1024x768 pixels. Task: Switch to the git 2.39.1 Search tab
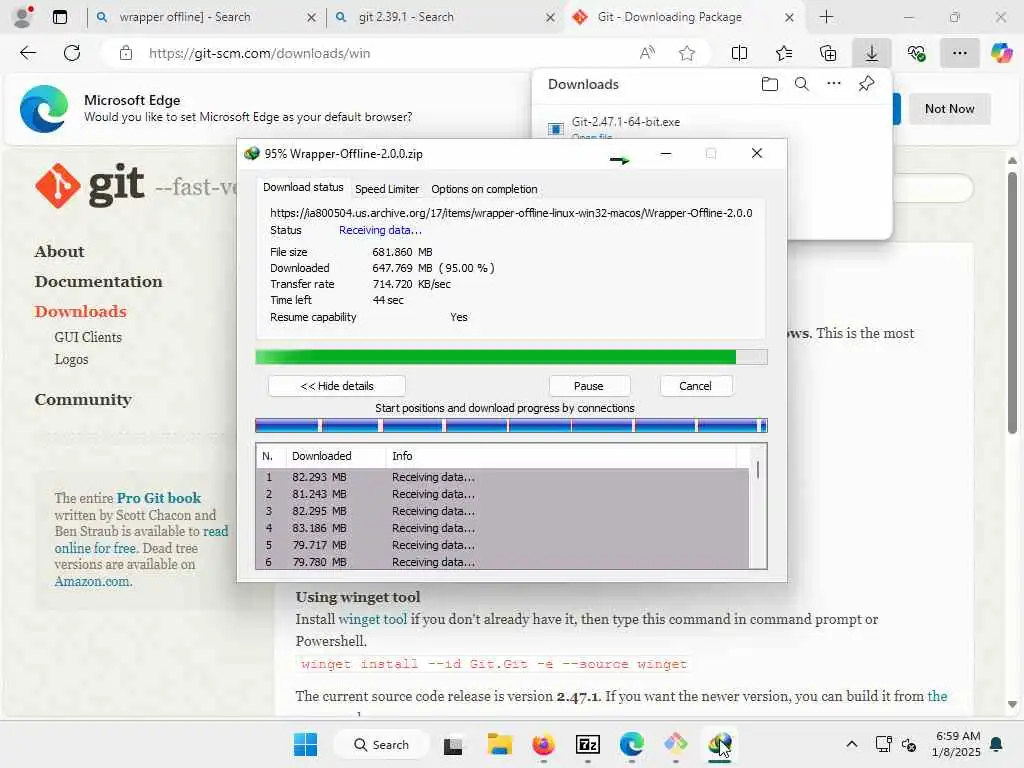coord(406,17)
